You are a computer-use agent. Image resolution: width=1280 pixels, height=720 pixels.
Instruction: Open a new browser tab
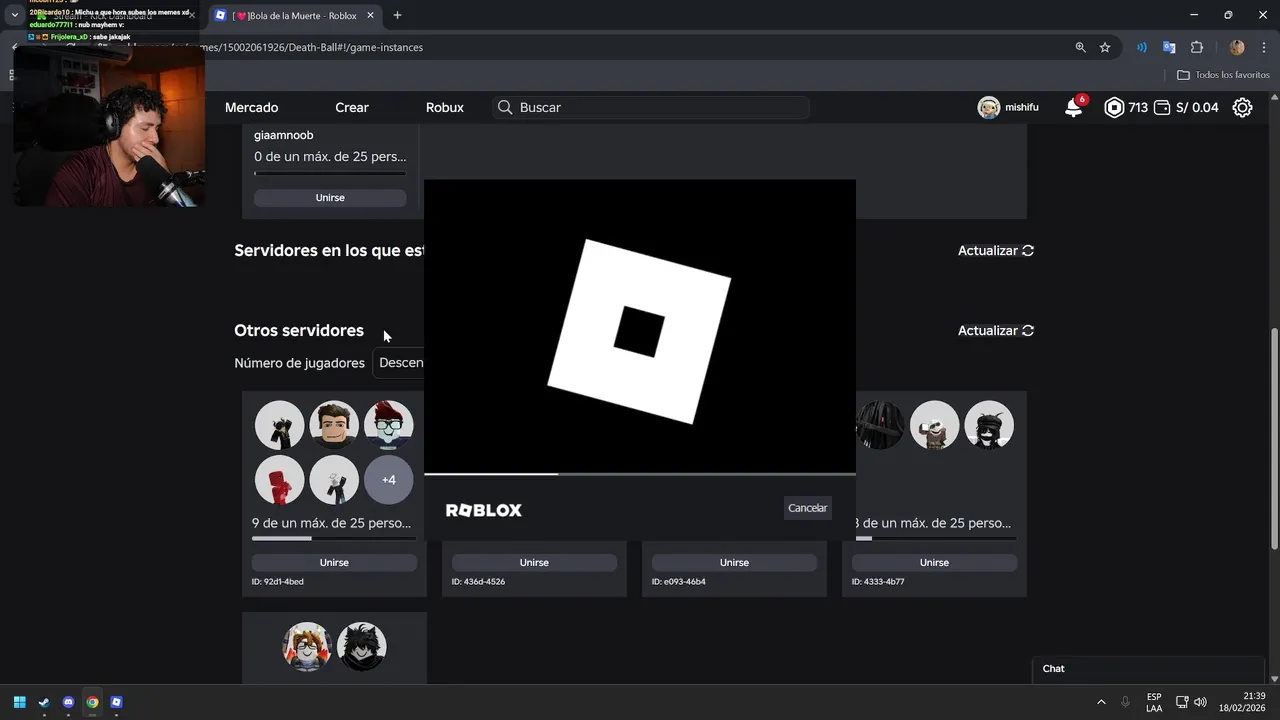point(397,15)
